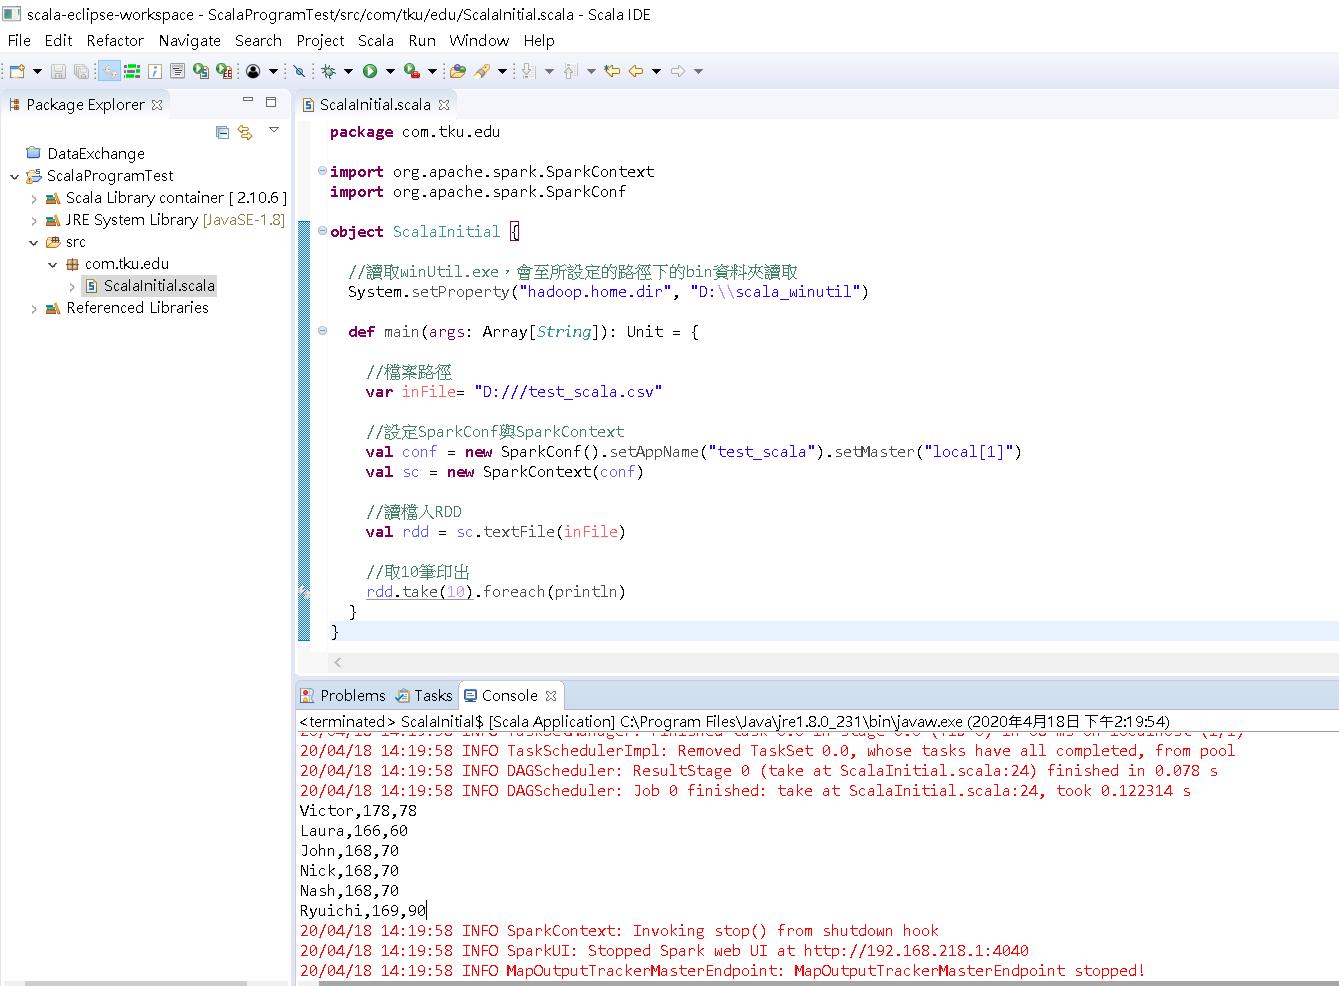This screenshot has width=1339, height=986.
Task: Run the program with the green Run button
Action: [370, 71]
